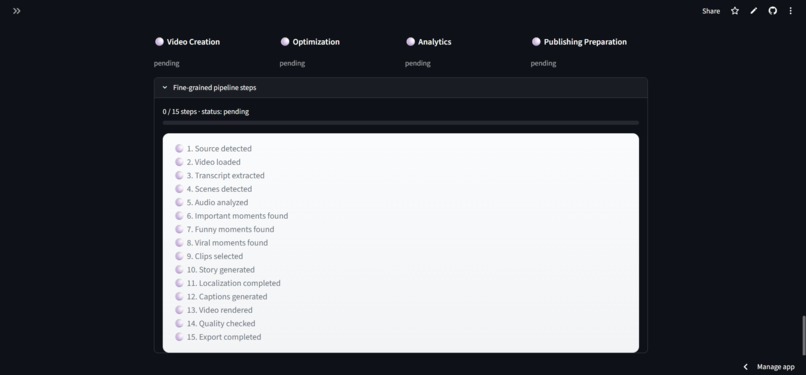Click the Video Creation stage heading
Viewport: 806px width, 375px height.
[193, 42]
